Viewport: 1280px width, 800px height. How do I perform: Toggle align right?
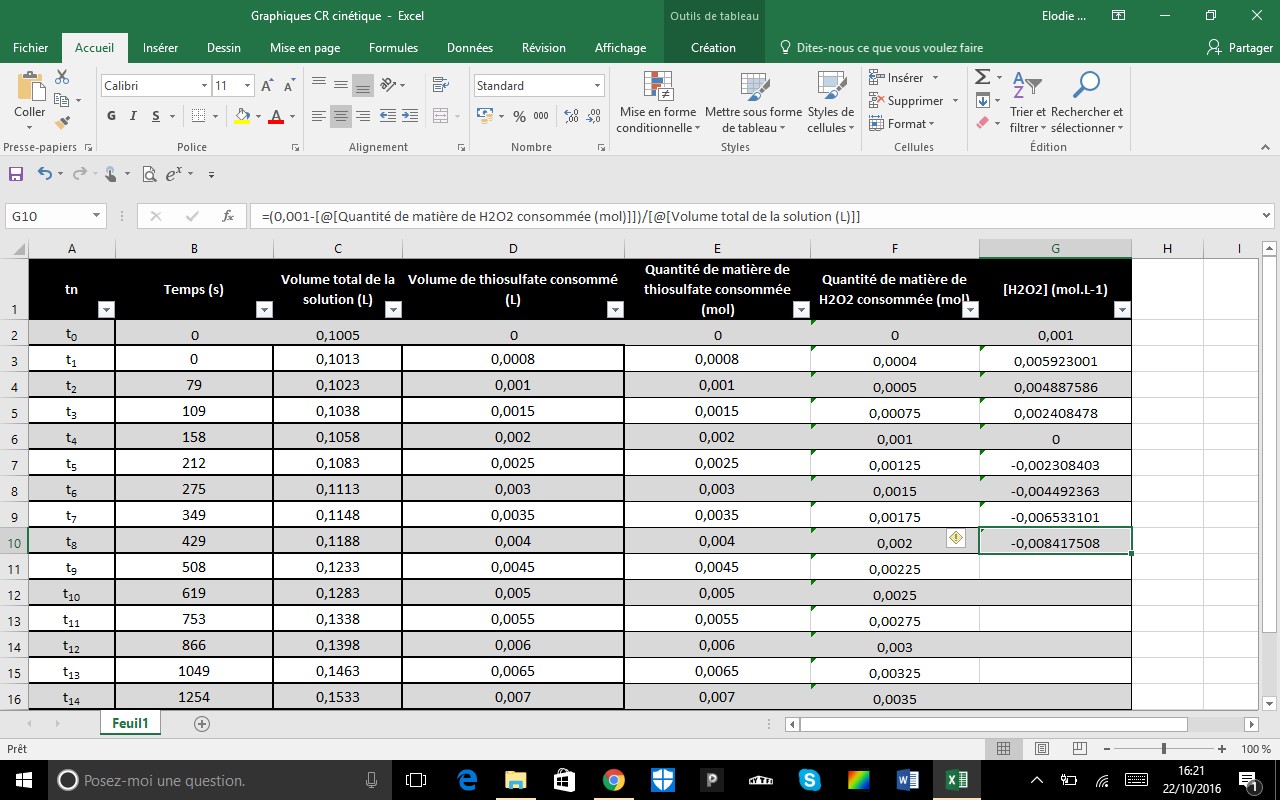click(x=363, y=116)
